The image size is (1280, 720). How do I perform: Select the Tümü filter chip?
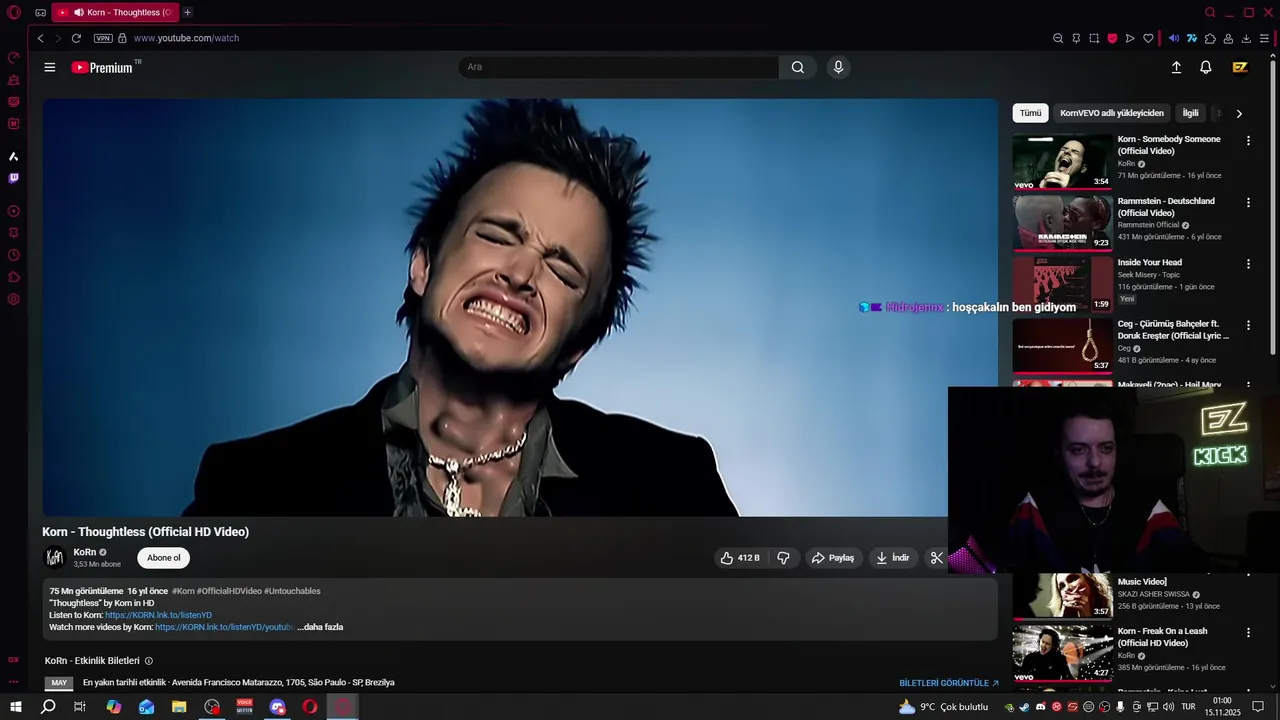click(x=1030, y=113)
